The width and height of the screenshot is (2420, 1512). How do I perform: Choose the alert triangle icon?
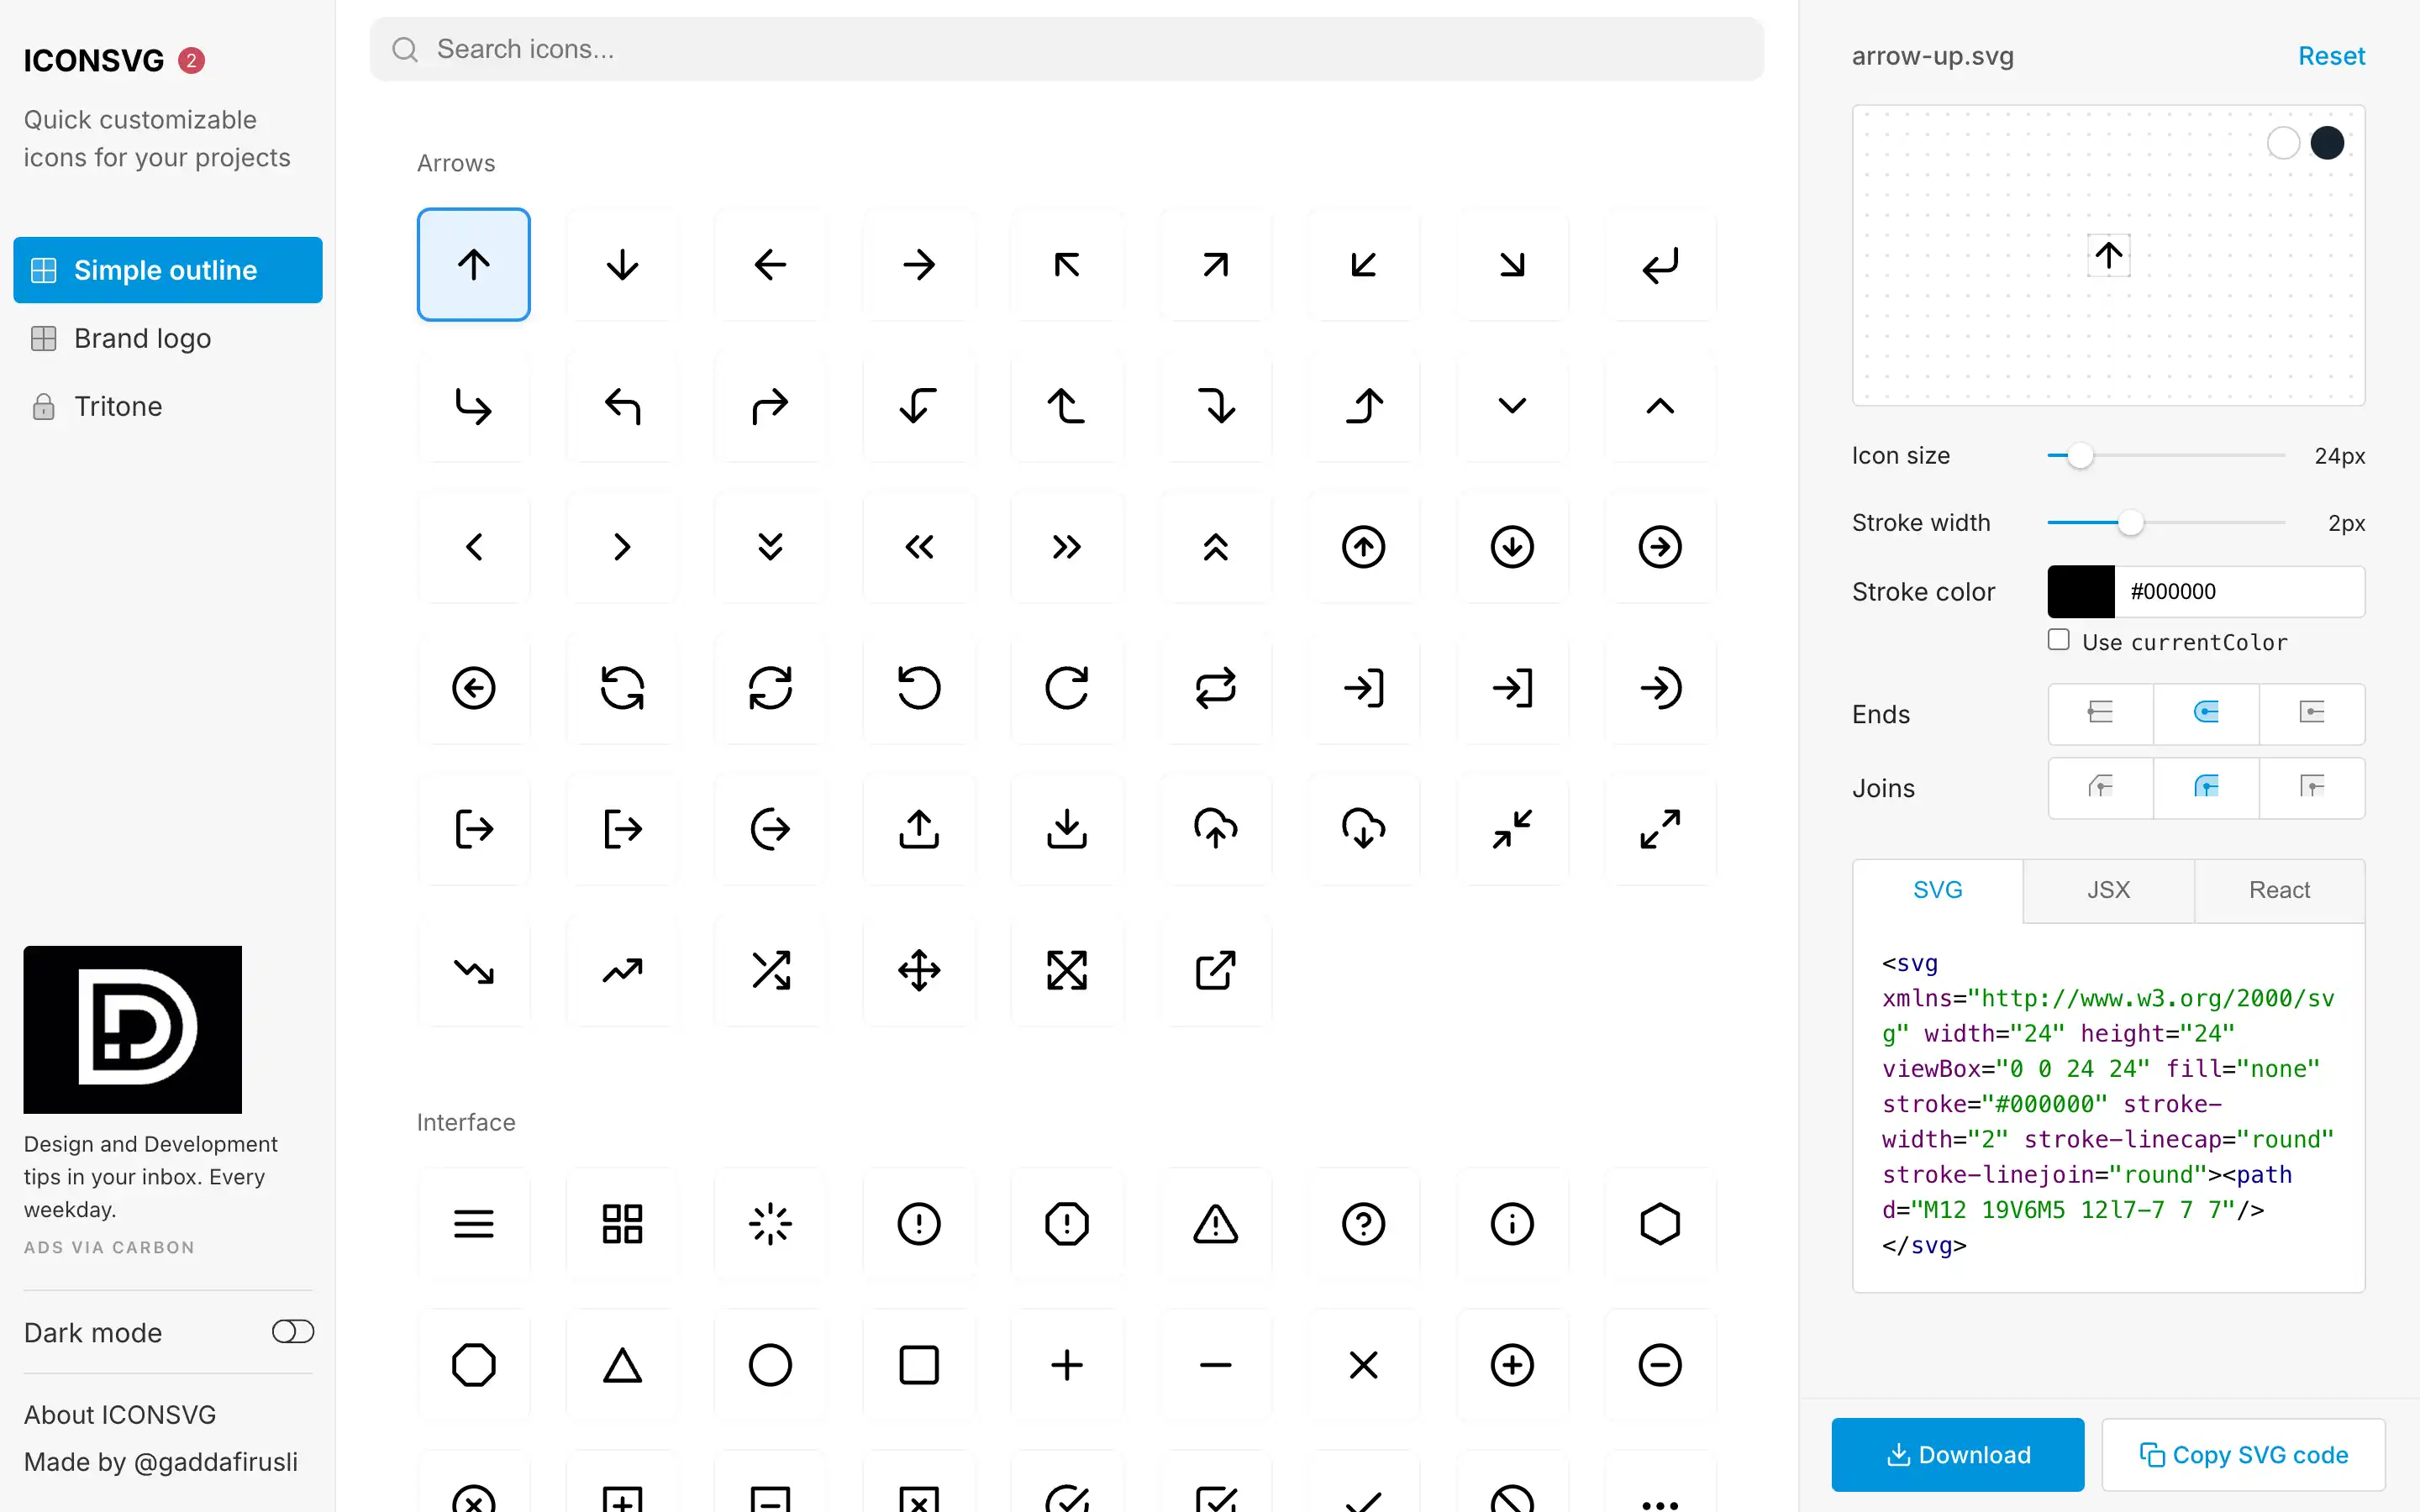pos(1215,1223)
